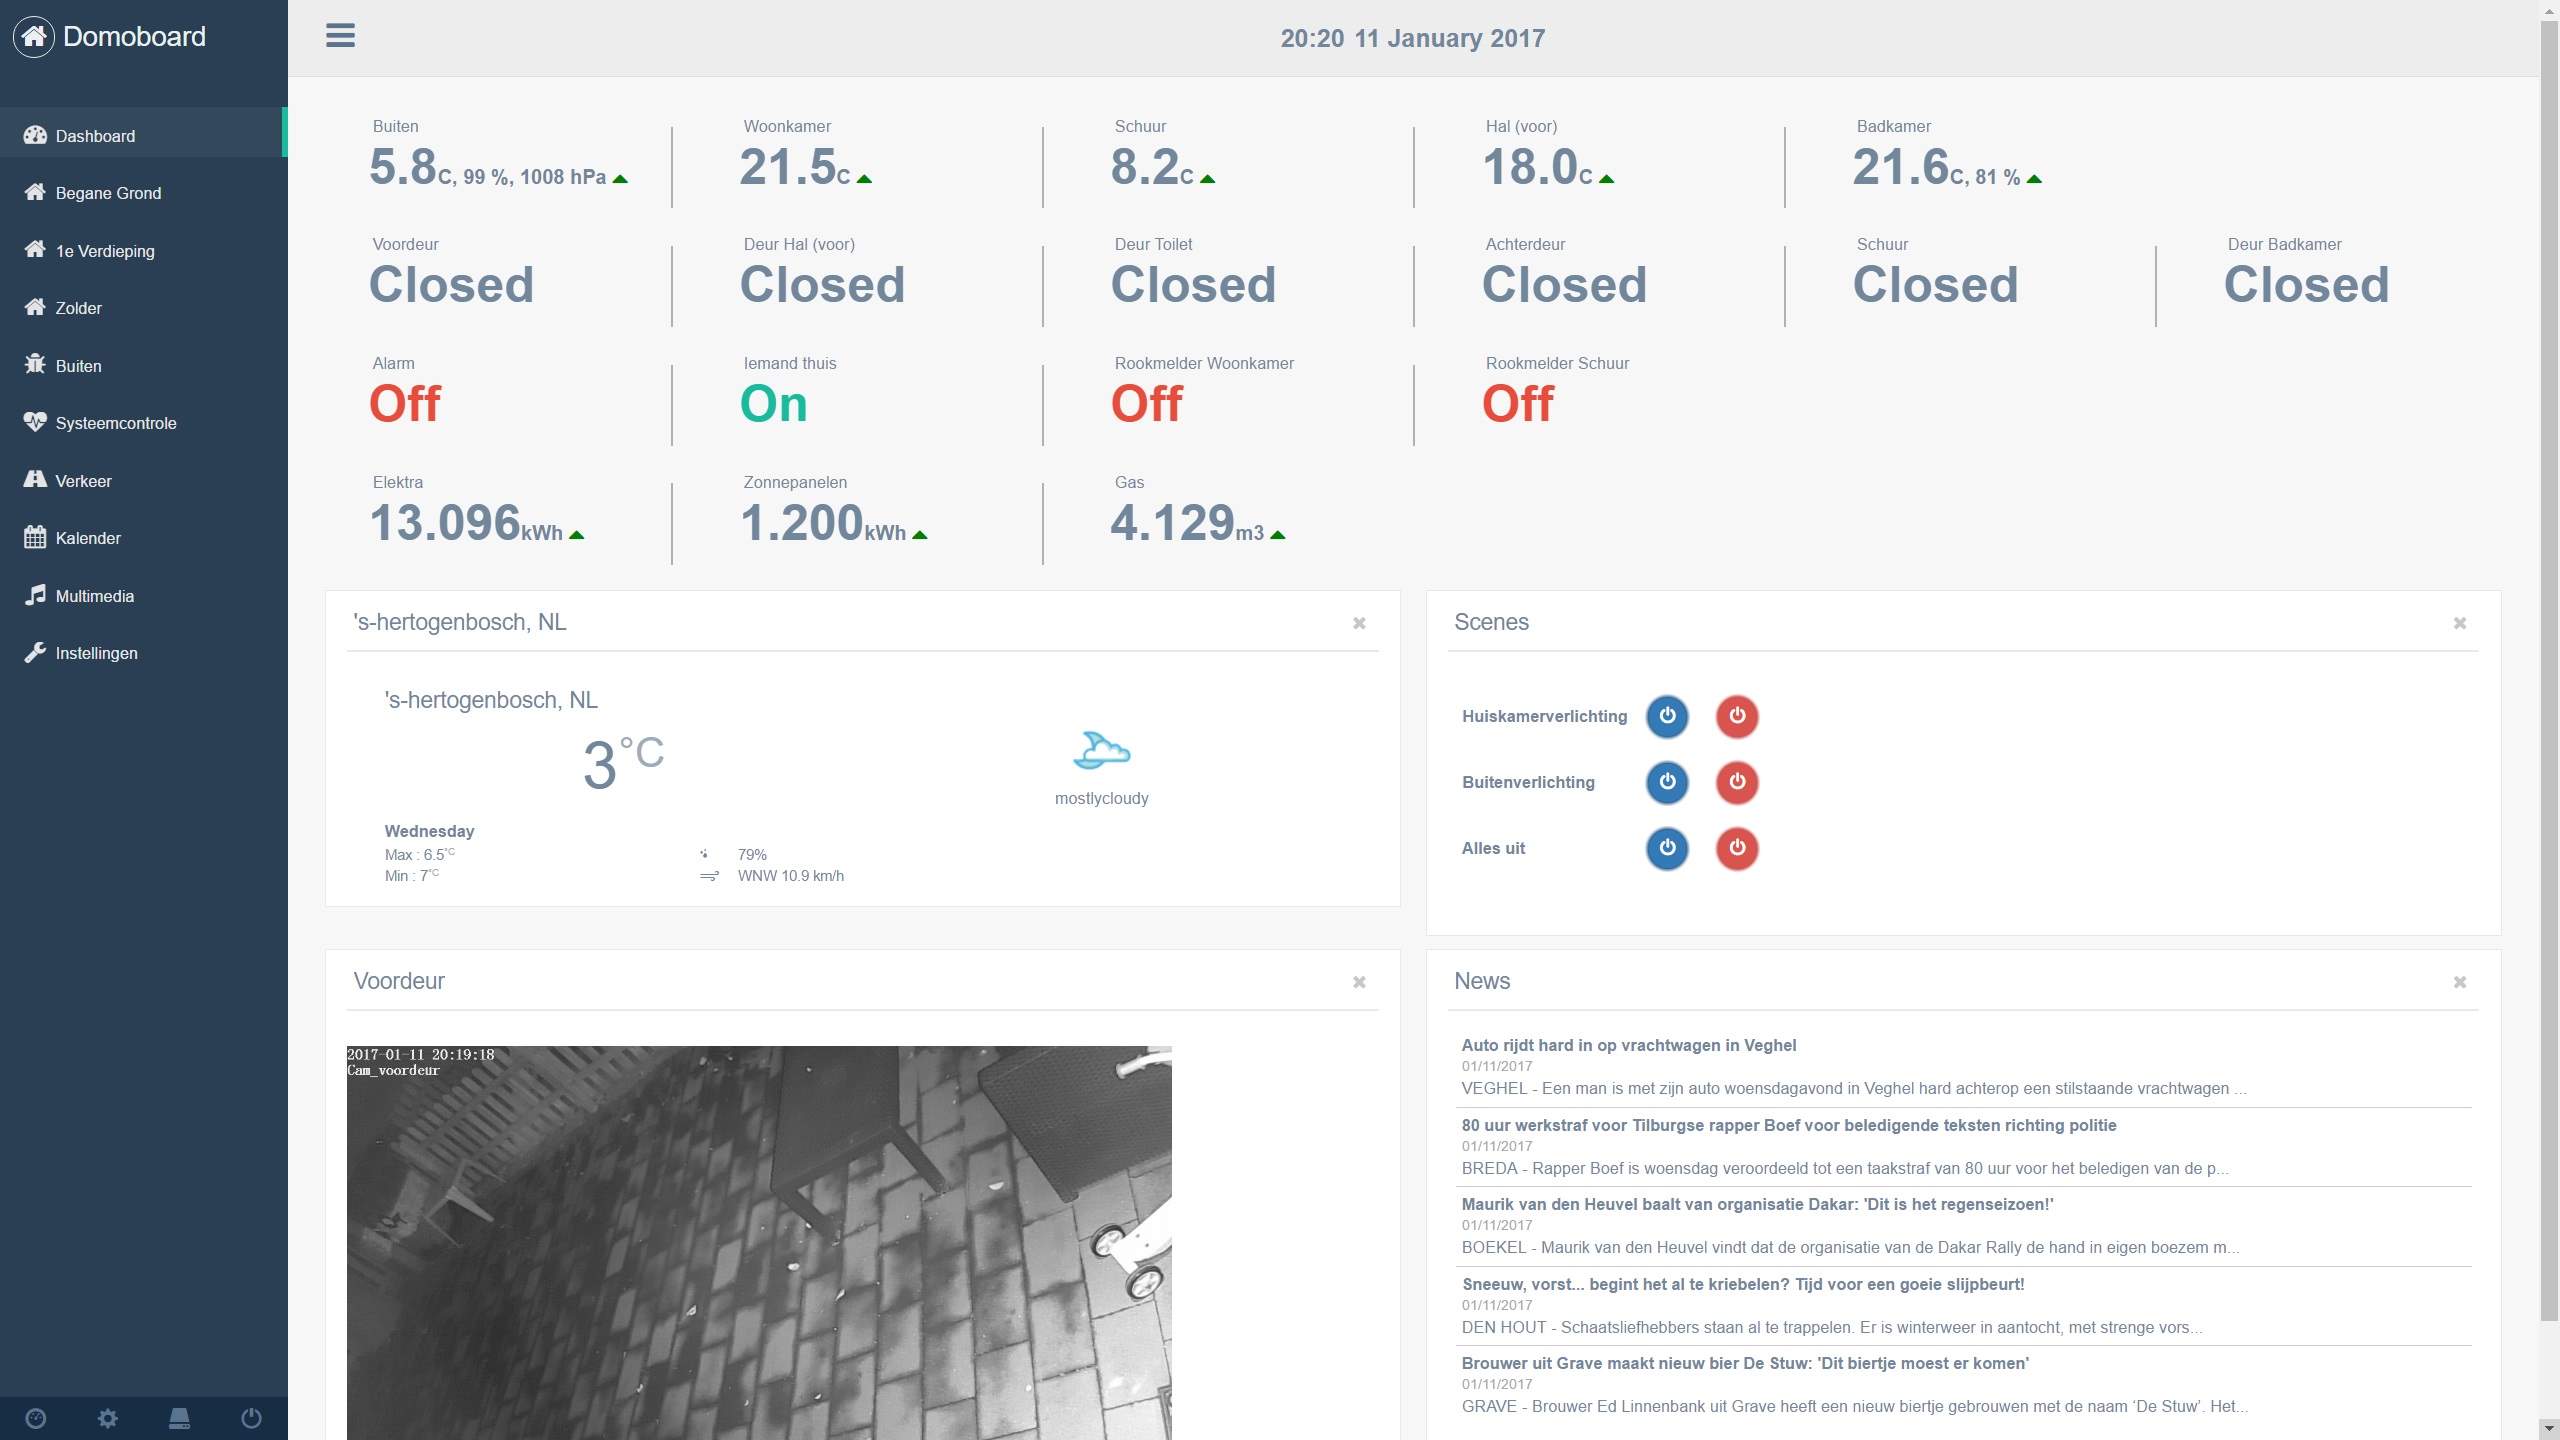This screenshot has height=1440, width=2560.
Task: Click Rookmelder Schuur Off status
Action: tap(1518, 404)
